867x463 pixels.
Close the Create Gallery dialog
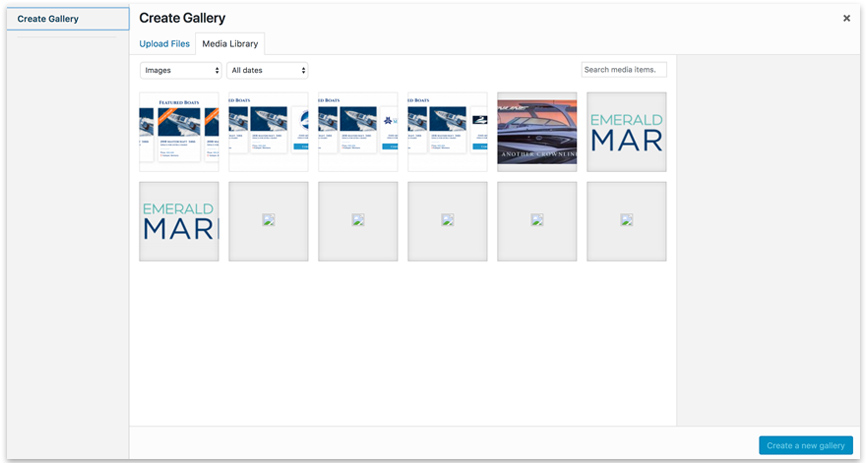pos(847,18)
